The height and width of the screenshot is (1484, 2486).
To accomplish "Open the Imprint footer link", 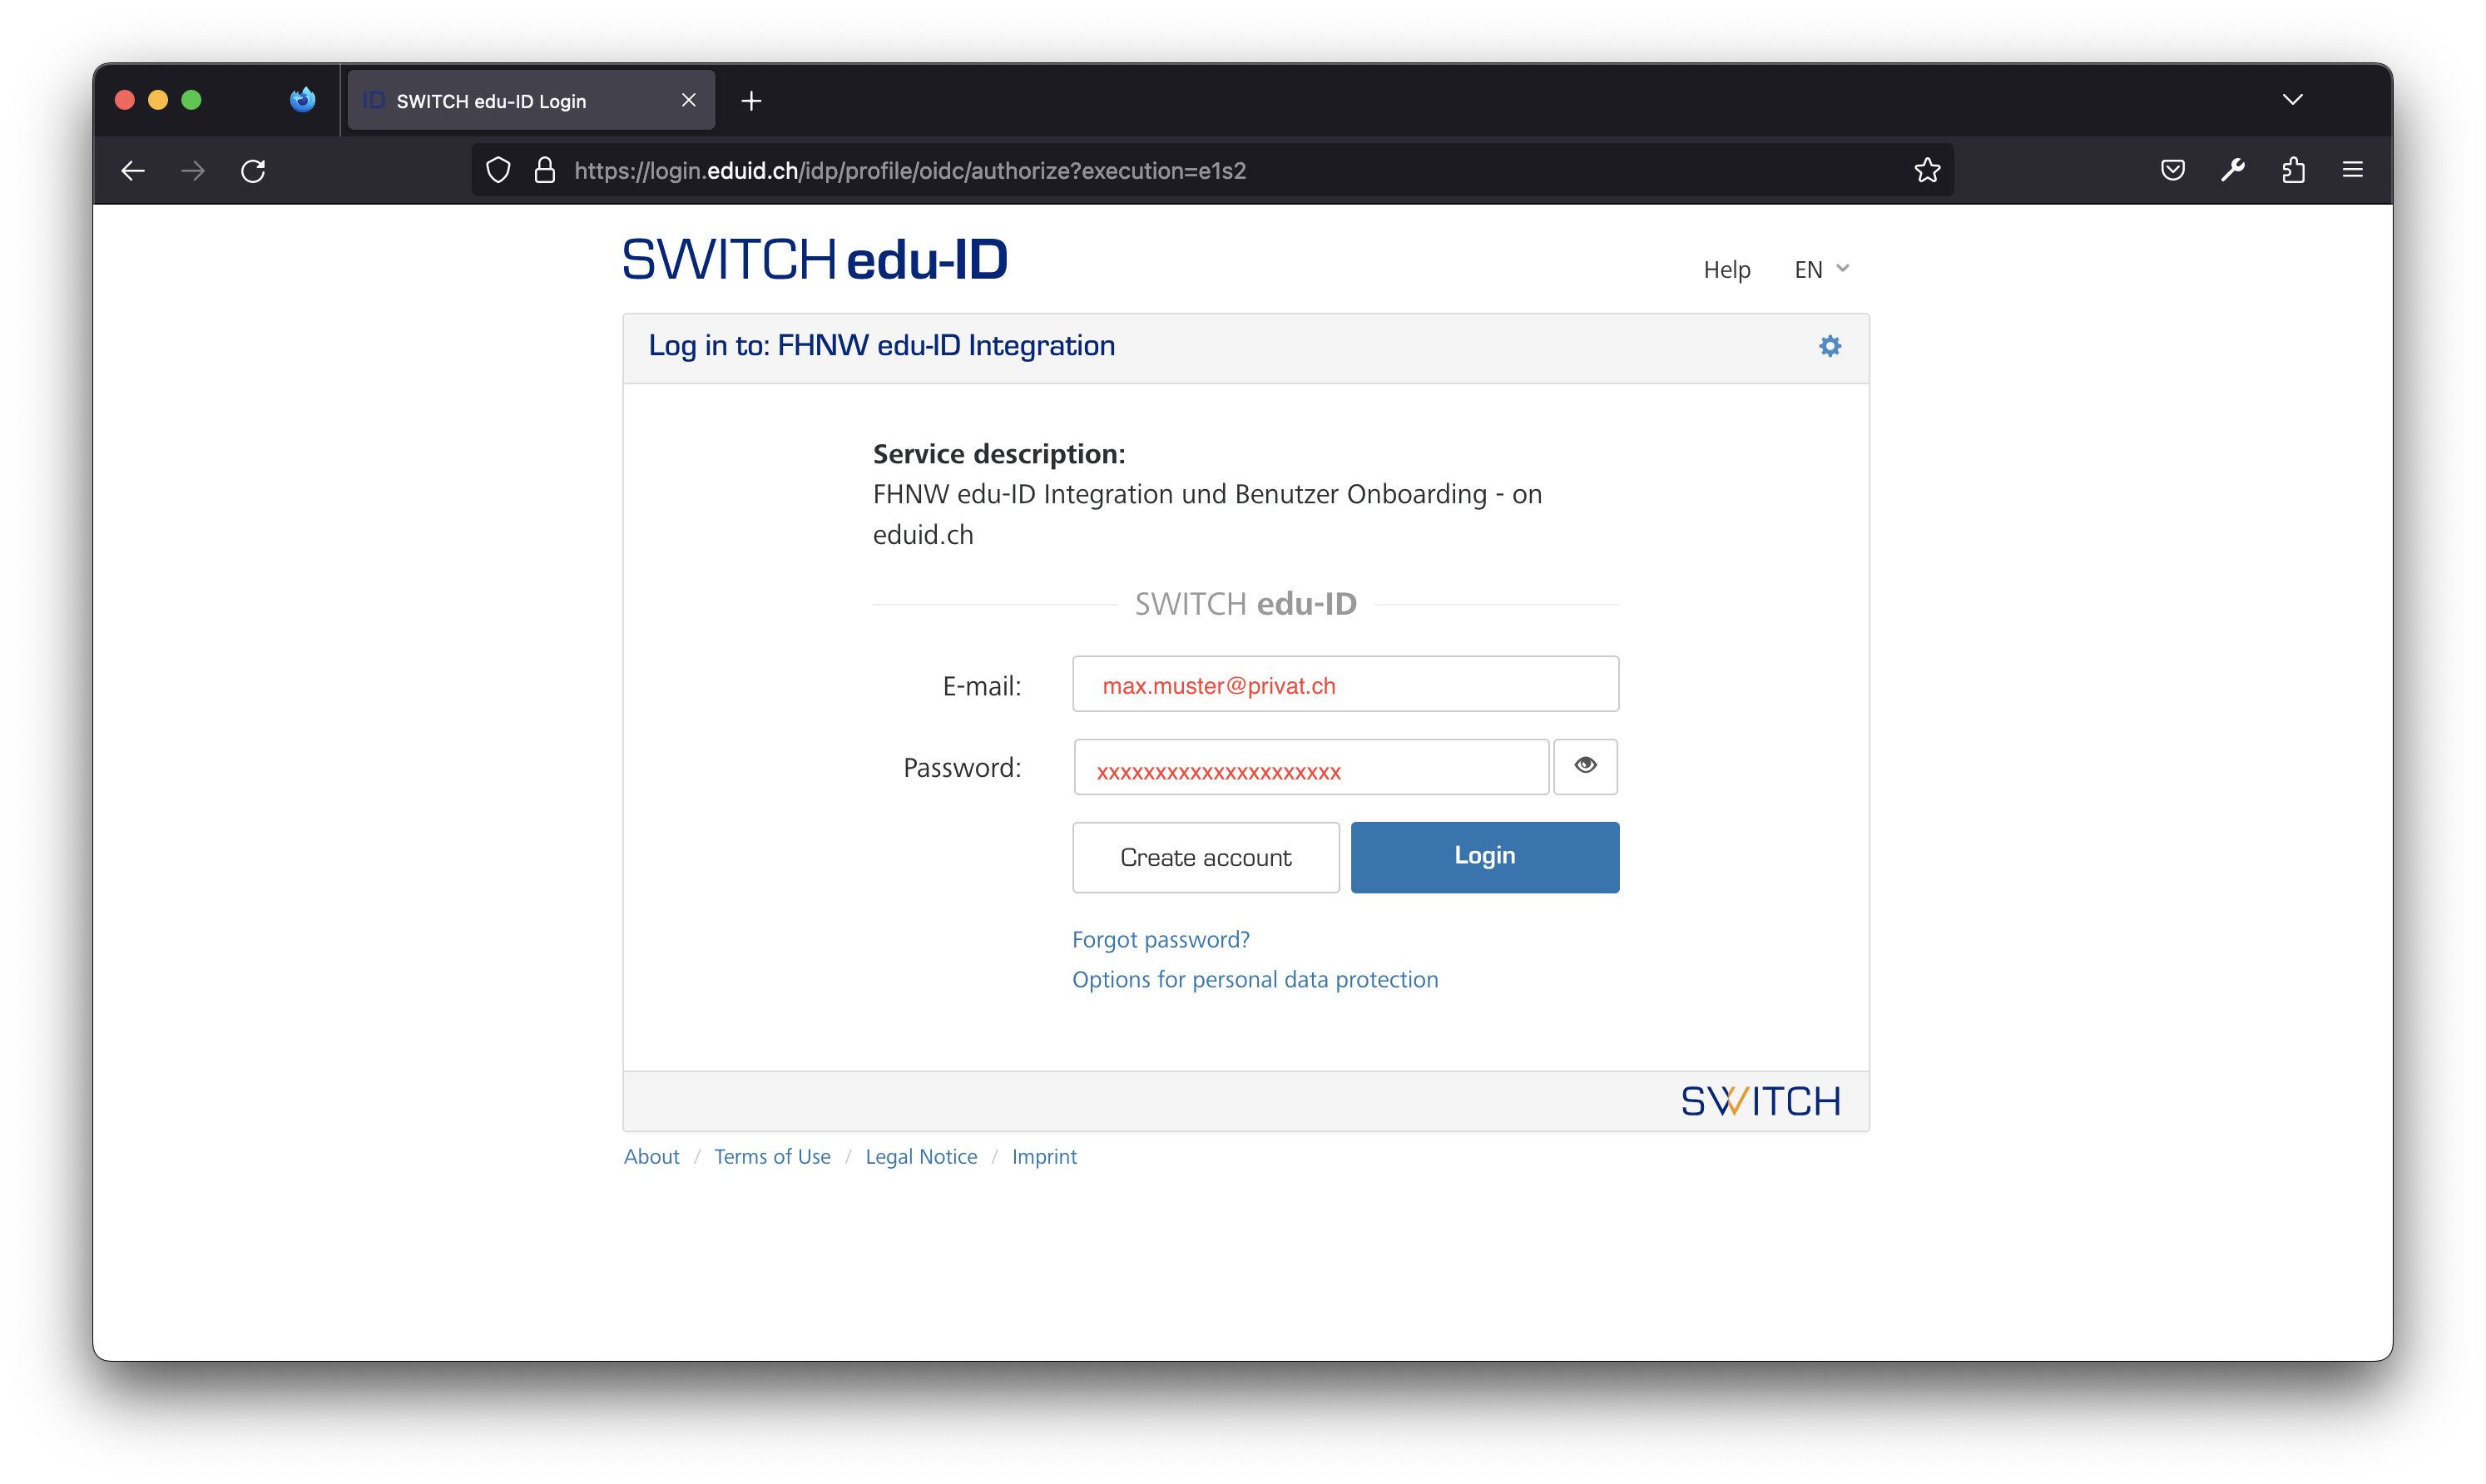I will [1044, 1156].
